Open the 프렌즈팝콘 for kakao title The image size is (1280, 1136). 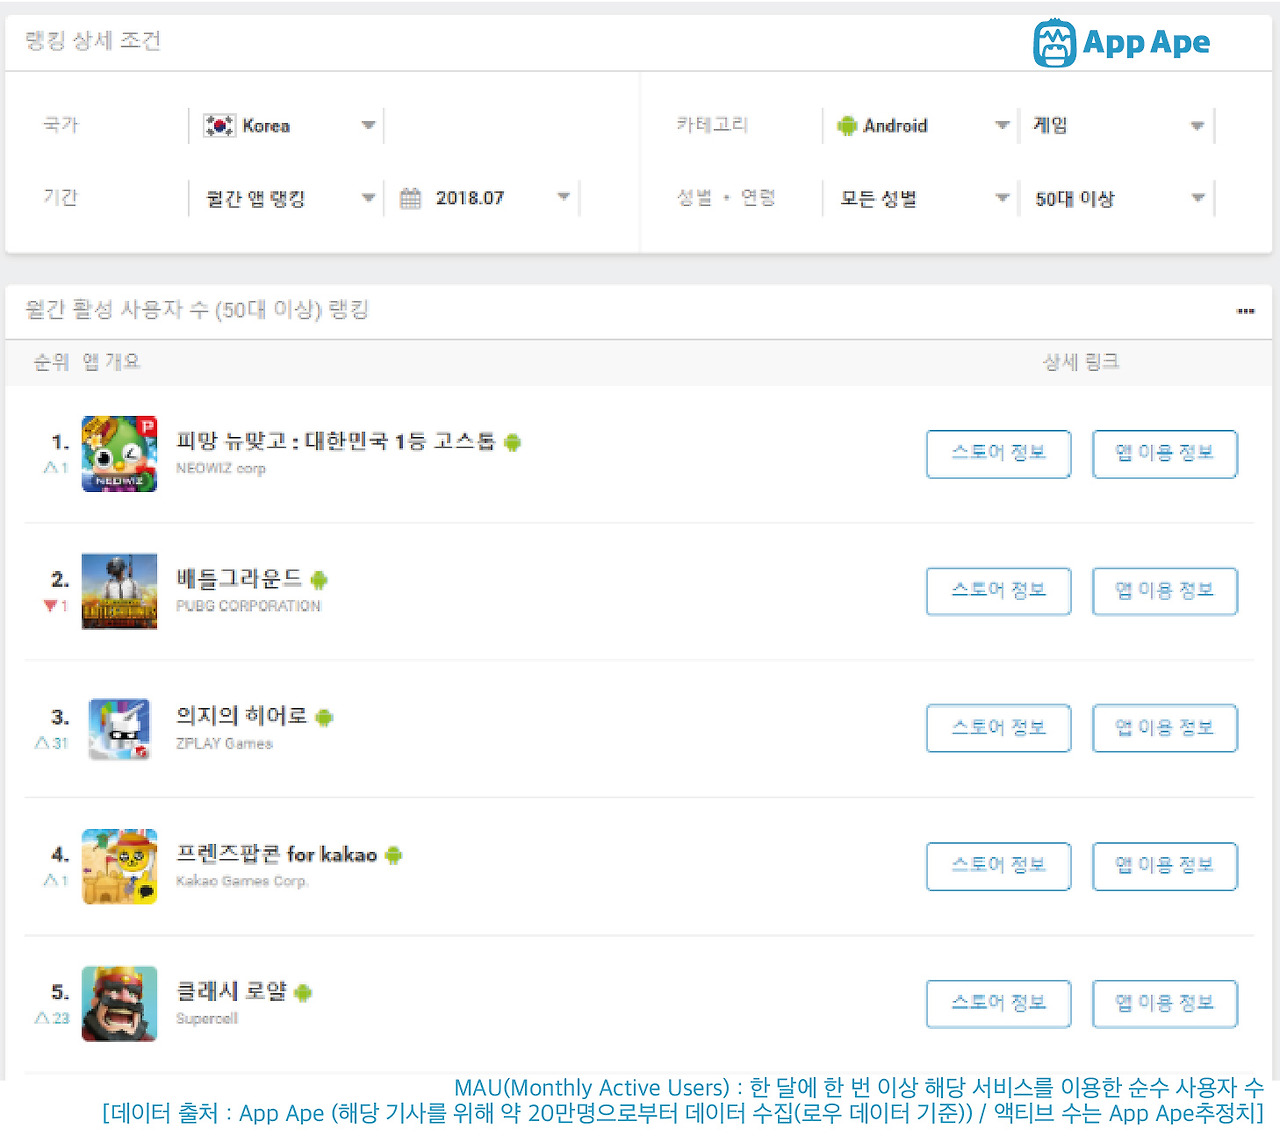pos(277,854)
